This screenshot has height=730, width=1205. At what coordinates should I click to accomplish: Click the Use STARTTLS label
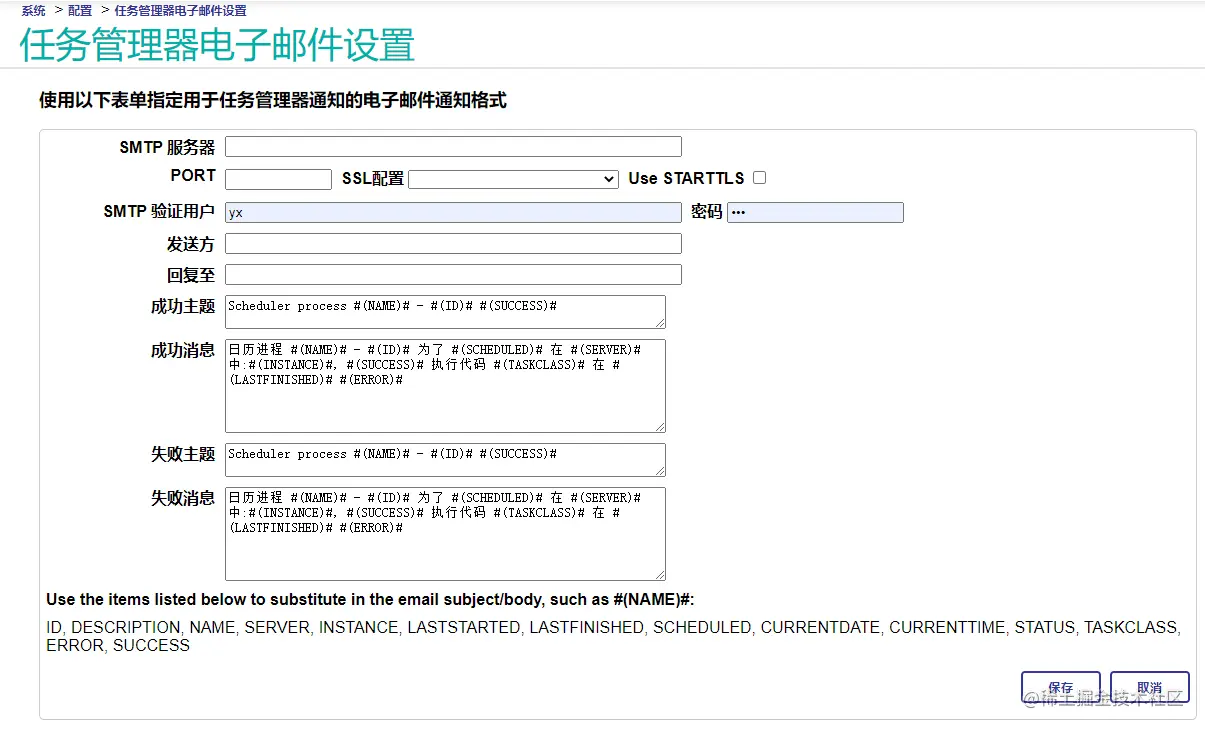pyautogui.click(x=686, y=179)
